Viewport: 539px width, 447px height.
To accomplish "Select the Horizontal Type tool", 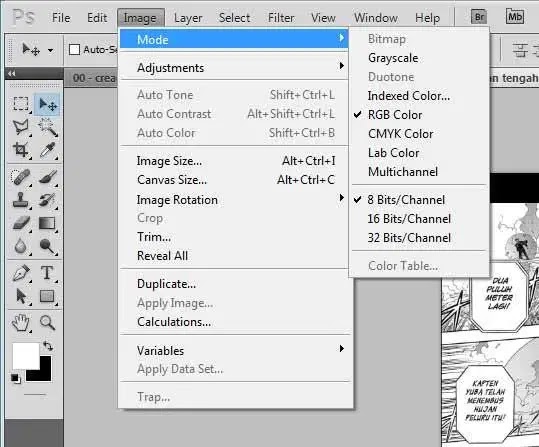I will pos(47,273).
